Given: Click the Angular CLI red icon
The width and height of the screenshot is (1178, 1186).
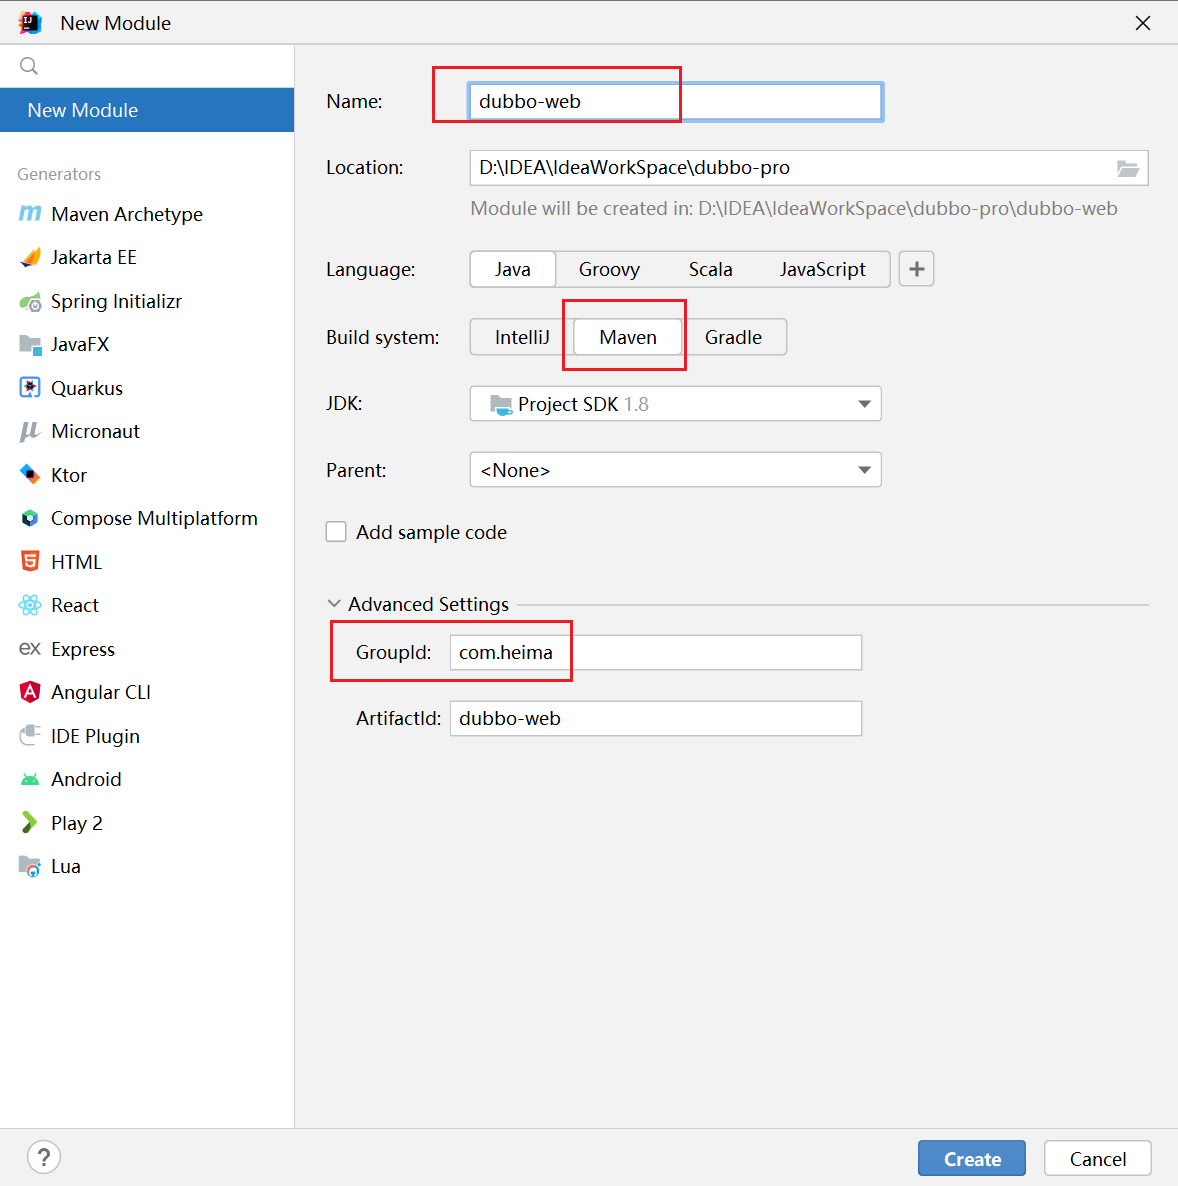Looking at the screenshot, I should (30, 692).
